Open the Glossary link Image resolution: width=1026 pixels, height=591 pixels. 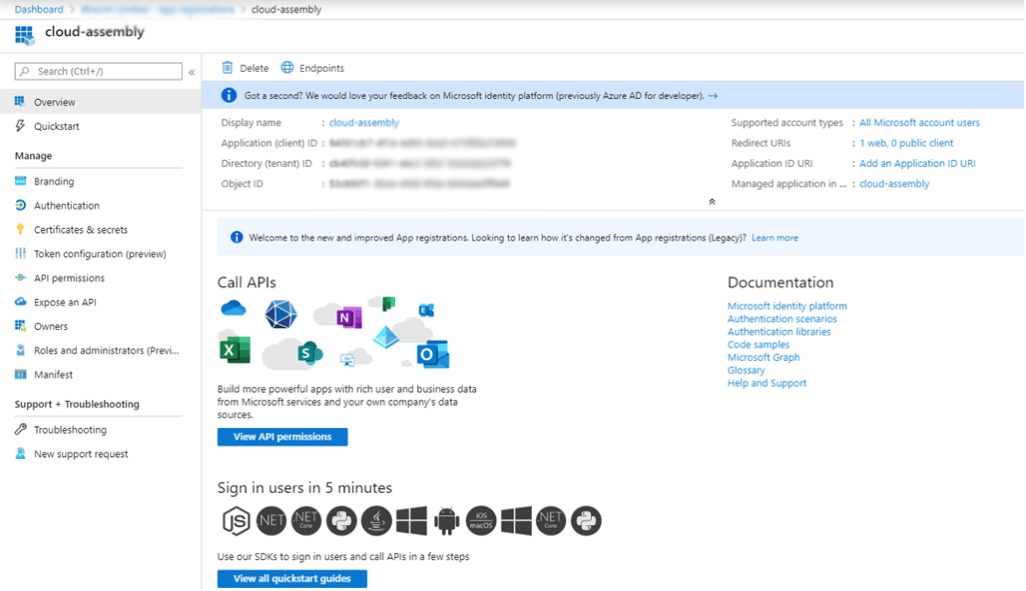[746, 370]
